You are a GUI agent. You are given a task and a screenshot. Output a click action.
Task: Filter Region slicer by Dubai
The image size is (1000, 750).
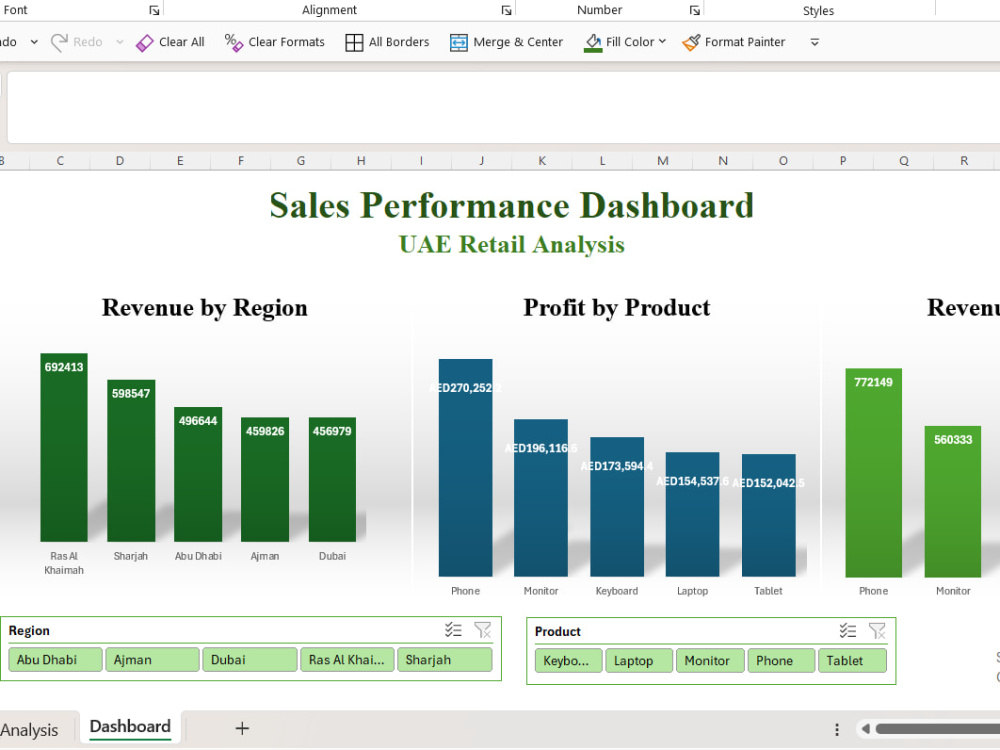click(250, 659)
